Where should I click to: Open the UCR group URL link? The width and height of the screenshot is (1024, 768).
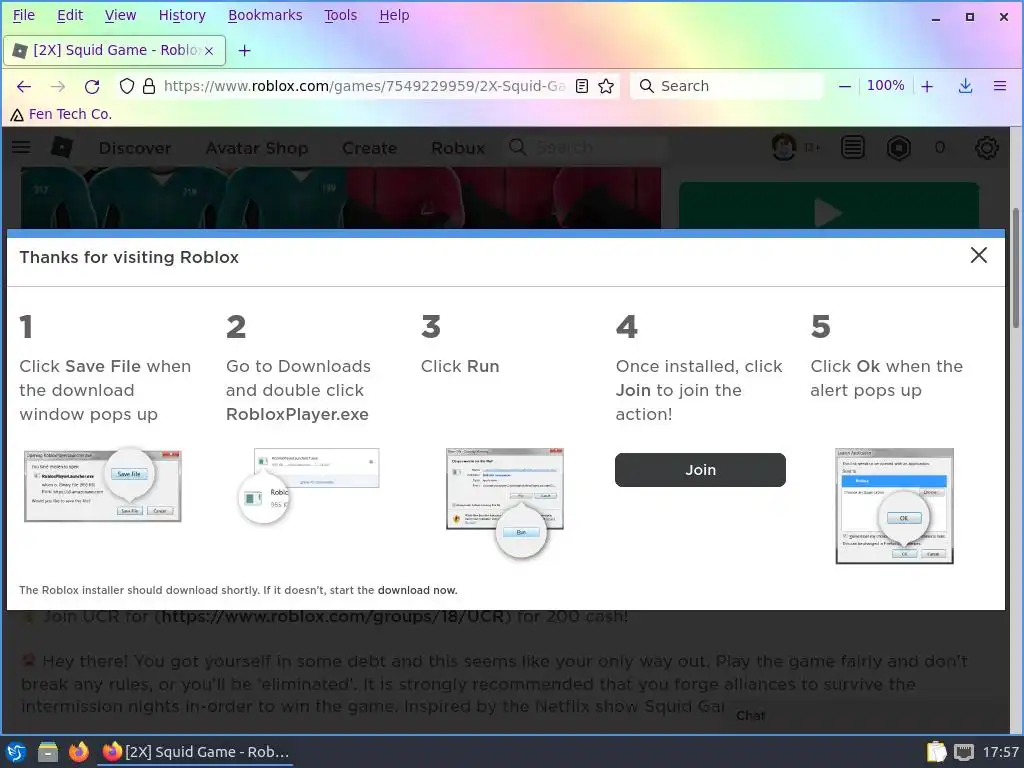333,616
